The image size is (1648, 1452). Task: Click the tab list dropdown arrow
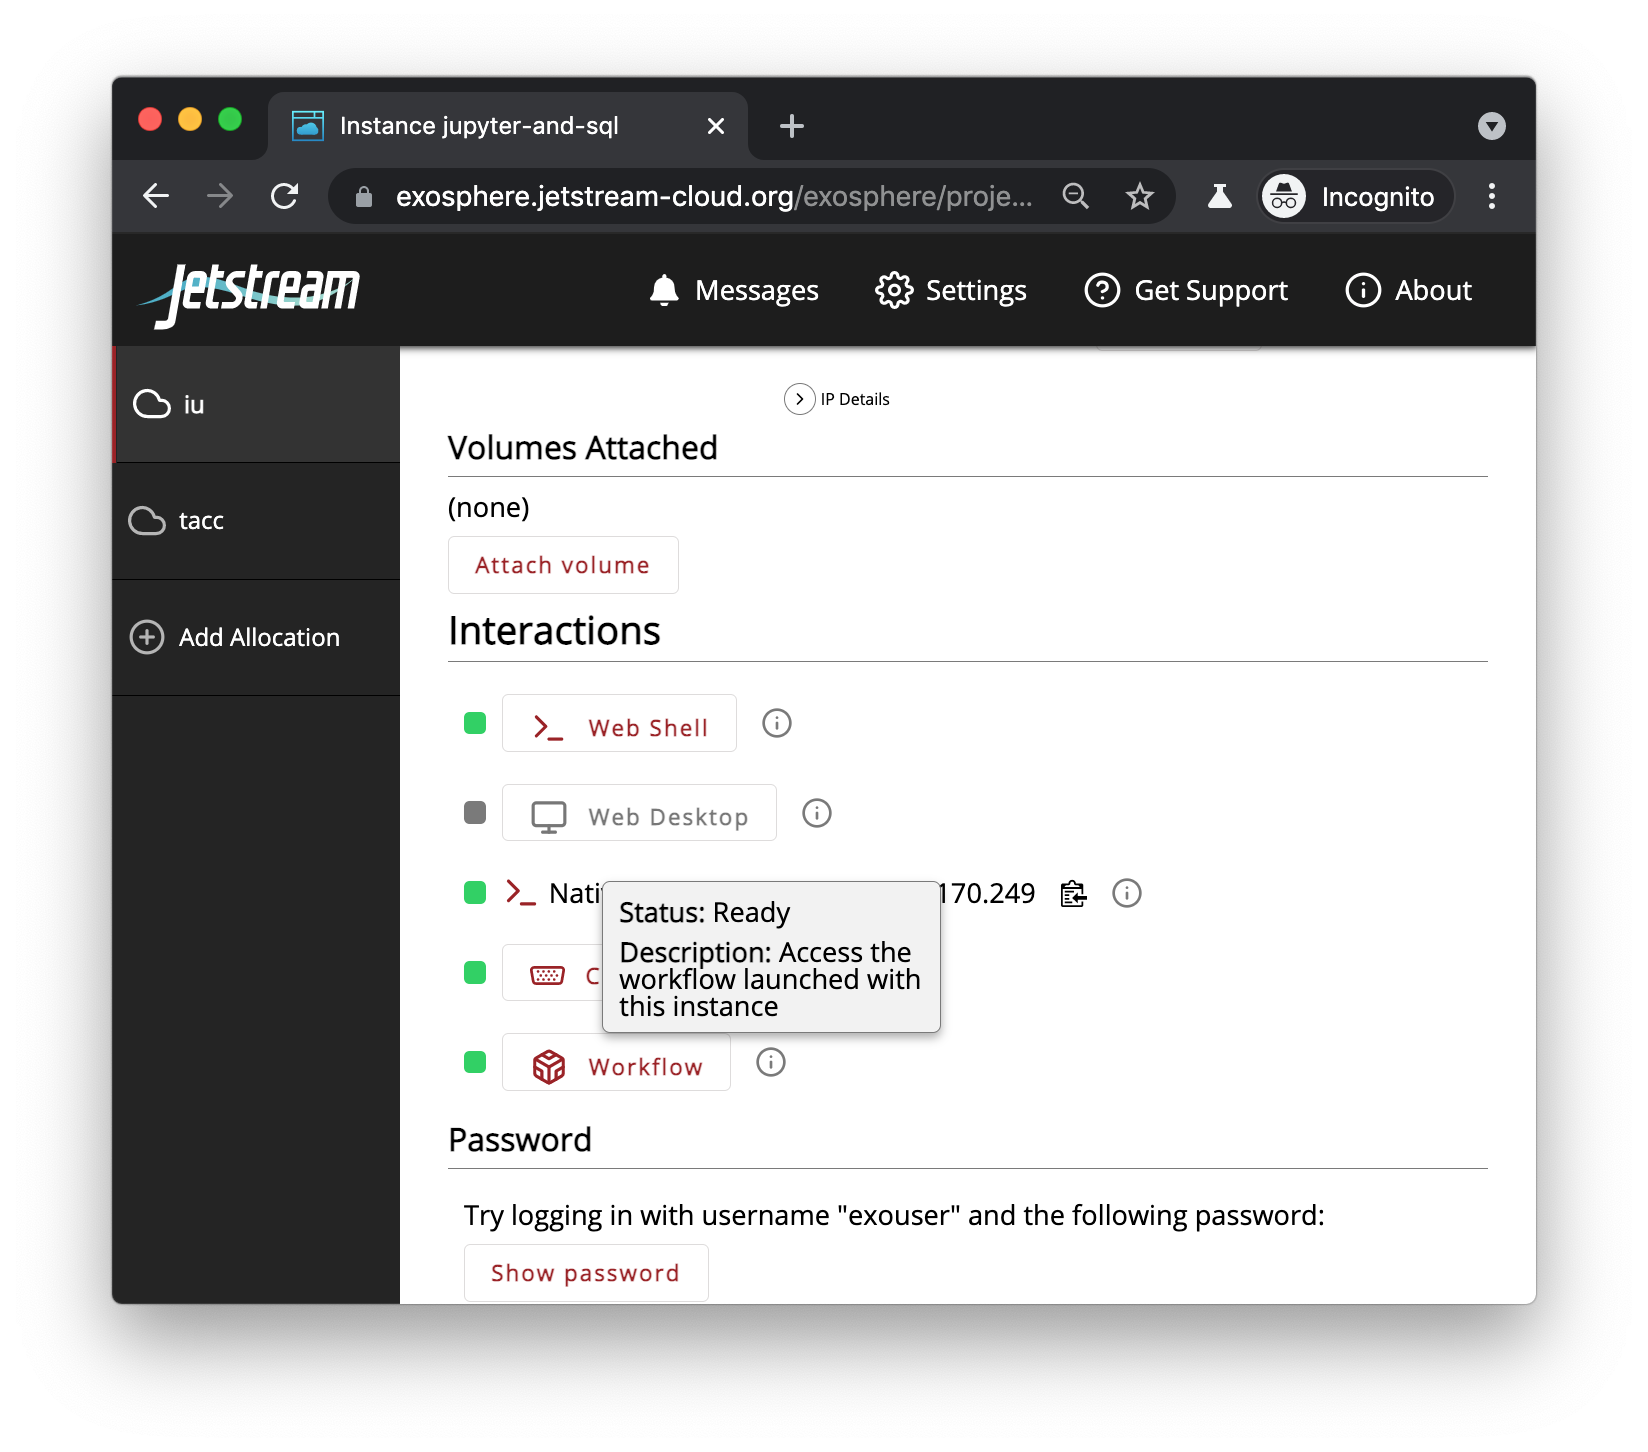pyautogui.click(x=1490, y=125)
